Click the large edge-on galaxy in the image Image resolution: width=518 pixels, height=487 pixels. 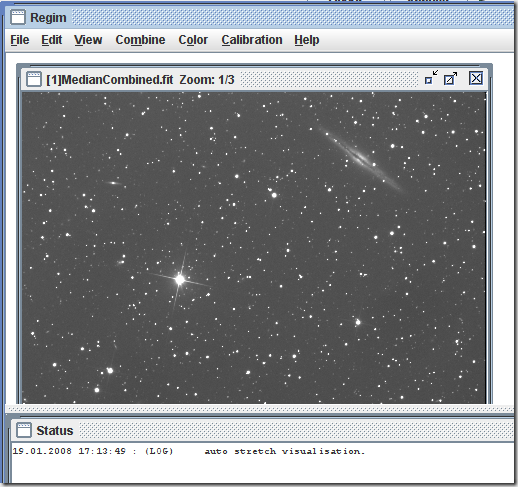point(361,158)
